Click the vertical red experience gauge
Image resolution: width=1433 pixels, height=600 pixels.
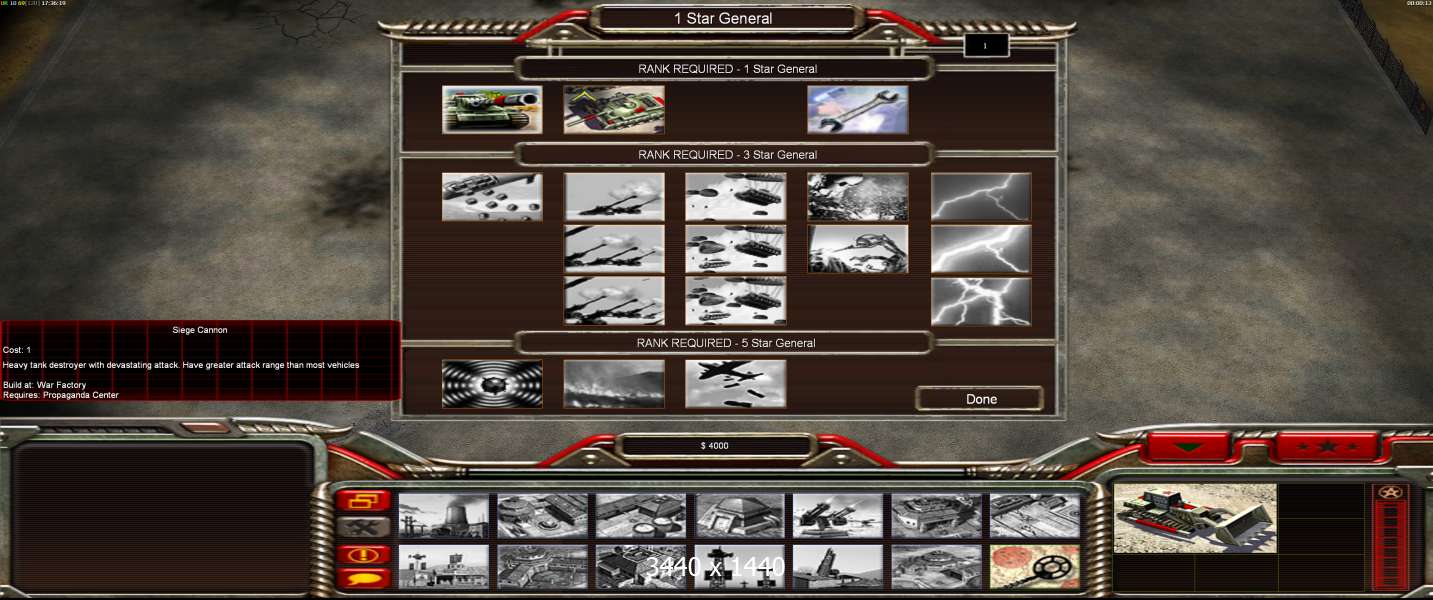[1390, 545]
